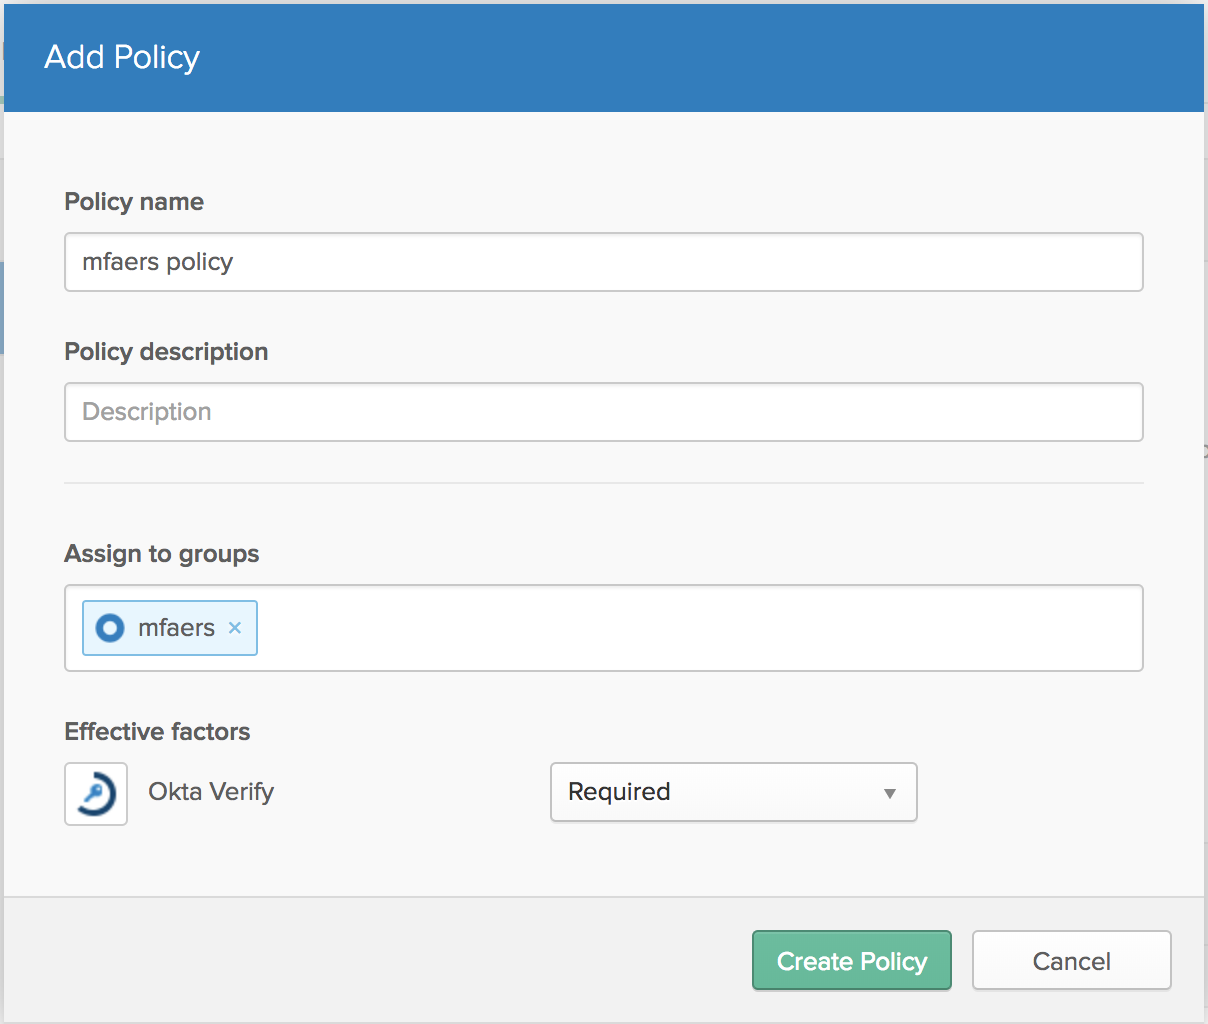This screenshot has height=1024, width=1208.
Task: Click the divider line below Policy description
Action: [603, 483]
